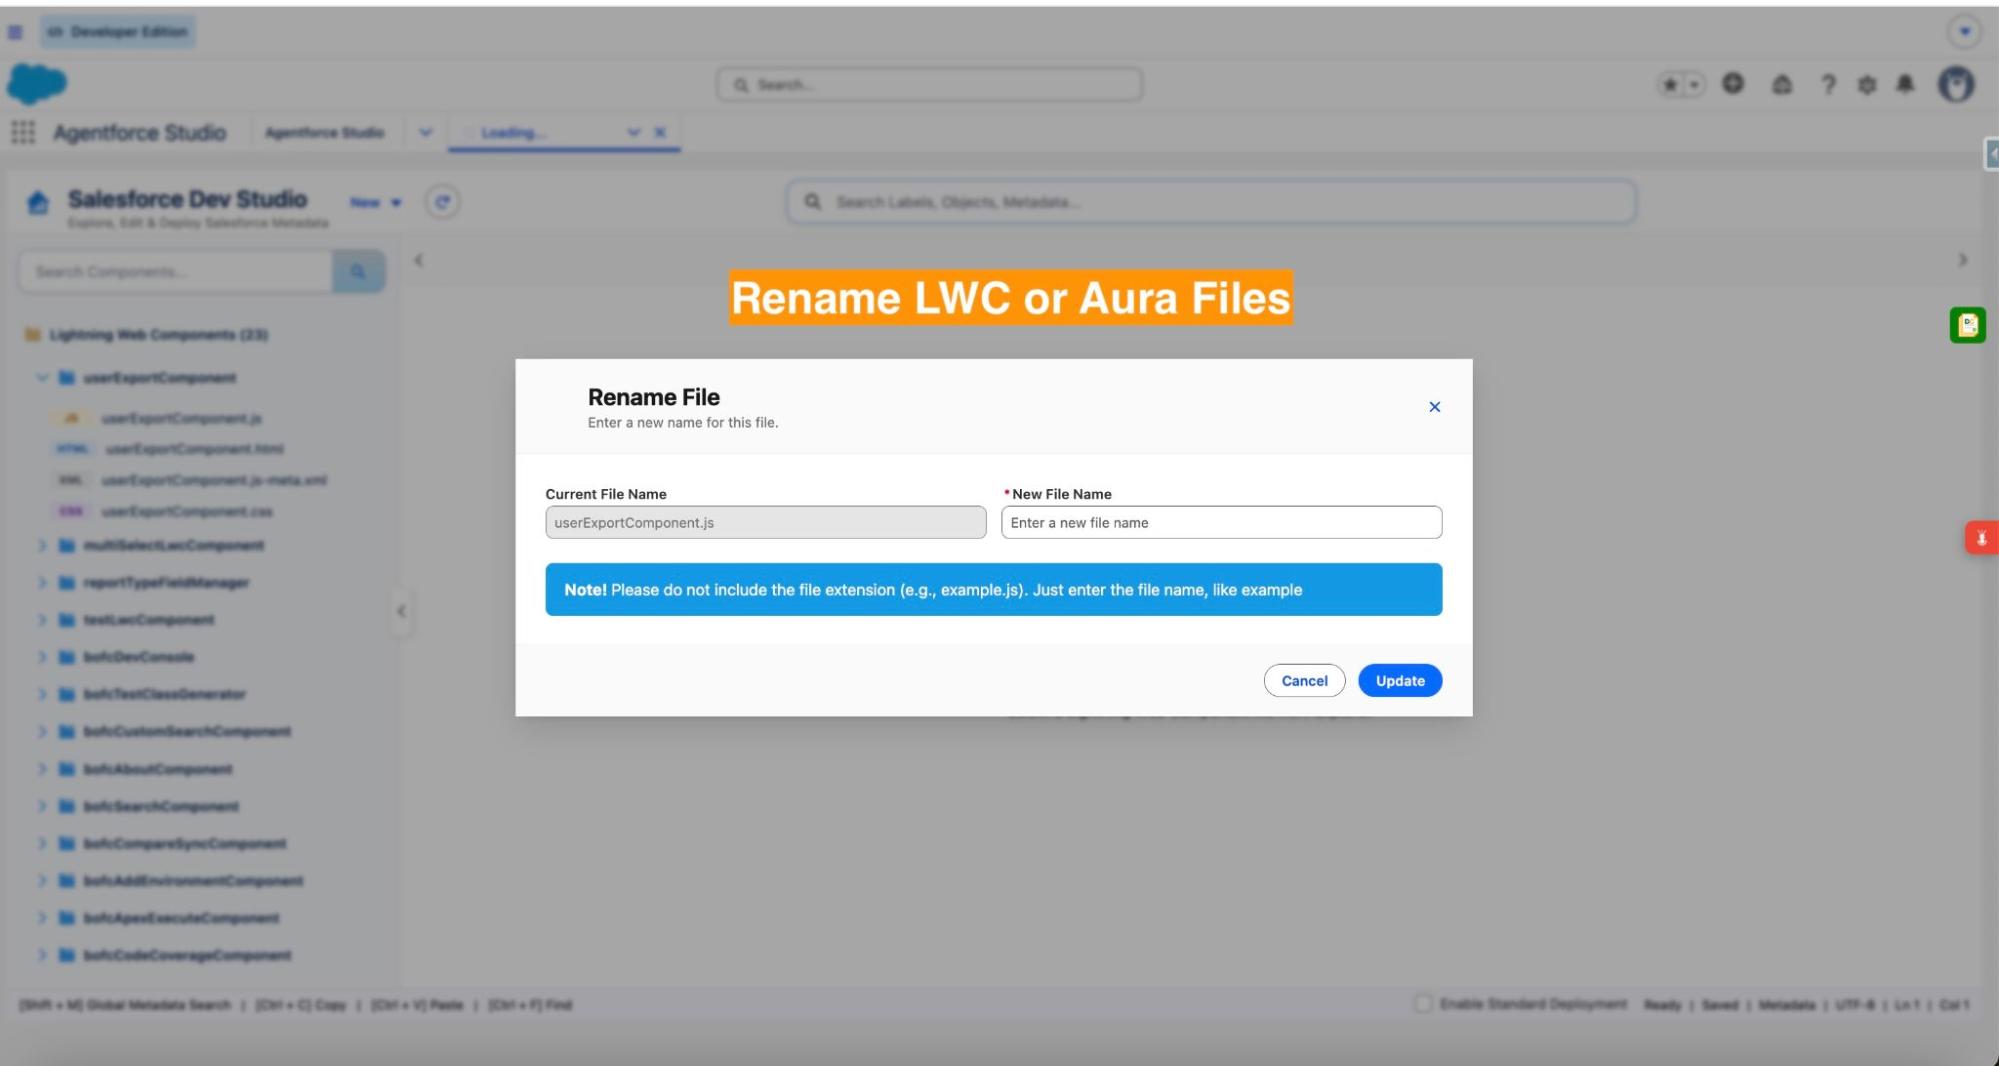Open the App Launcher grid icon
Viewport: 1999px width, 1066px height.
[x=23, y=132]
